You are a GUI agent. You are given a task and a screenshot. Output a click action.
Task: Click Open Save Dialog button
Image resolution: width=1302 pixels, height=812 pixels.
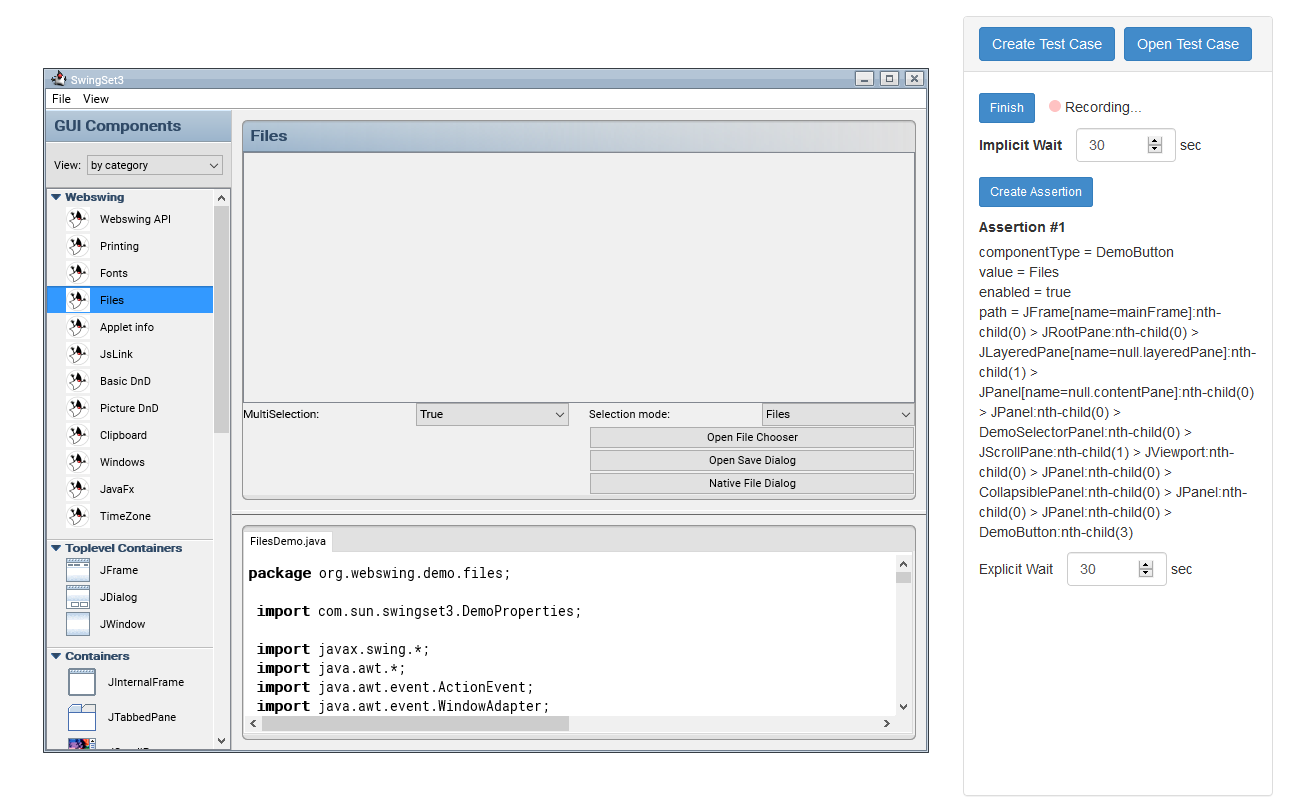[x=752, y=460]
